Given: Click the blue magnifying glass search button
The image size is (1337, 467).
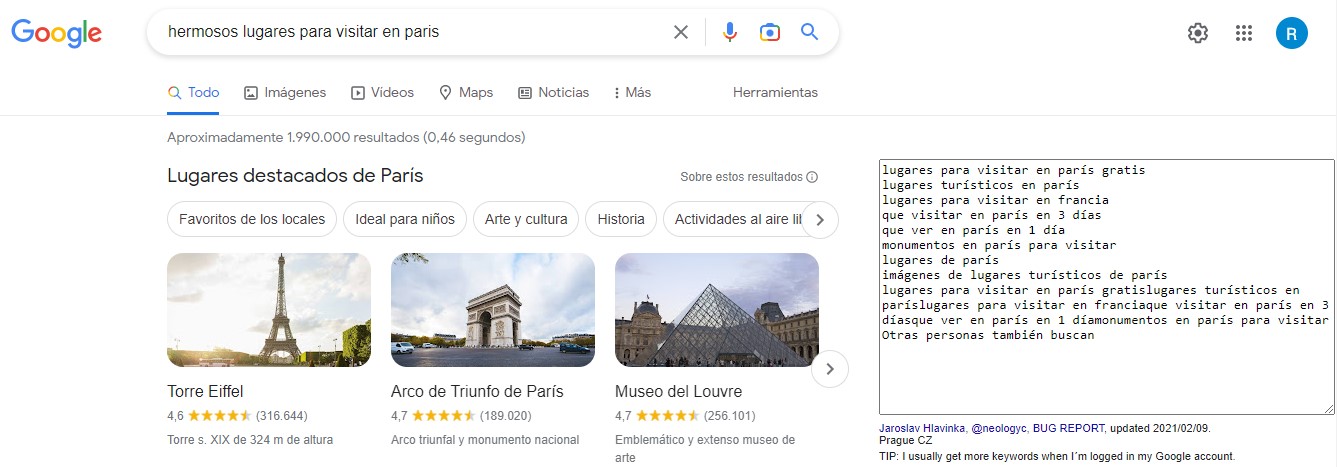Looking at the screenshot, I should pyautogui.click(x=810, y=32).
